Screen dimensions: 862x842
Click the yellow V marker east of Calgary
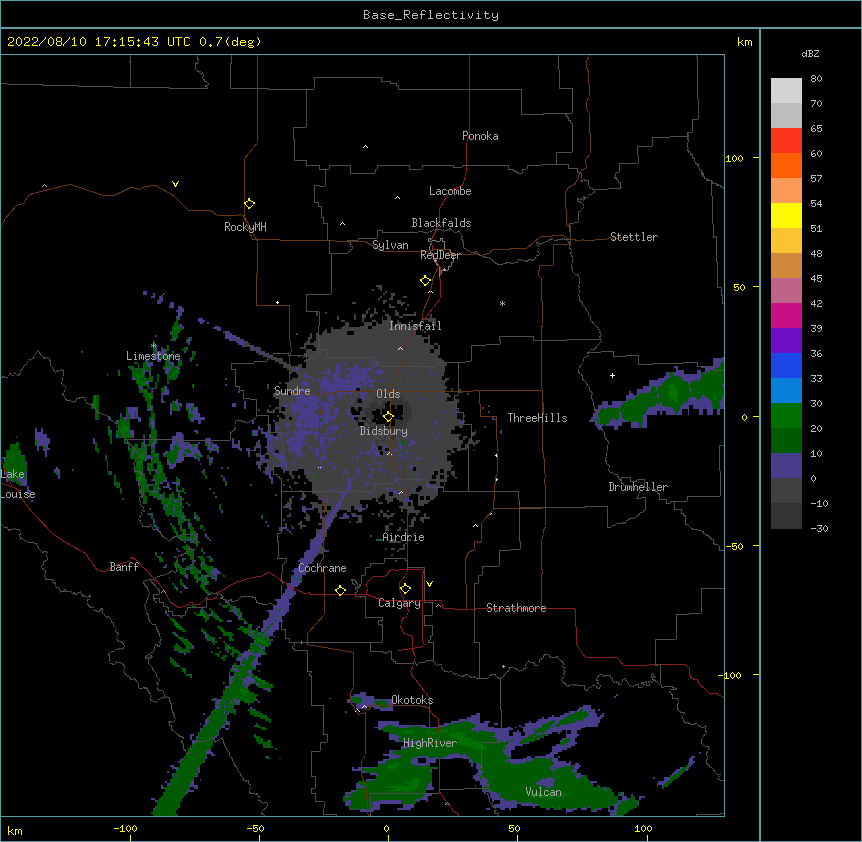pyautogui.click(x=429, y=584)
